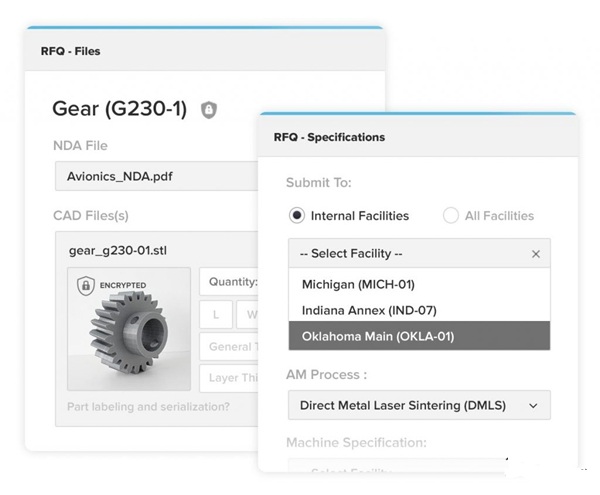600x495 pixels.
Task: Click the ENCRYPTED shield lock badge
Action: [86, 285]
